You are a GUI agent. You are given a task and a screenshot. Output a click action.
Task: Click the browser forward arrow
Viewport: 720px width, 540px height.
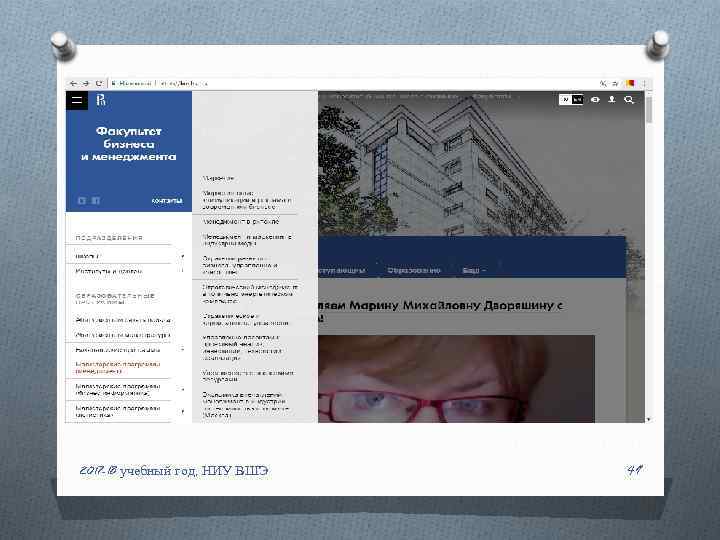(86, 83)
